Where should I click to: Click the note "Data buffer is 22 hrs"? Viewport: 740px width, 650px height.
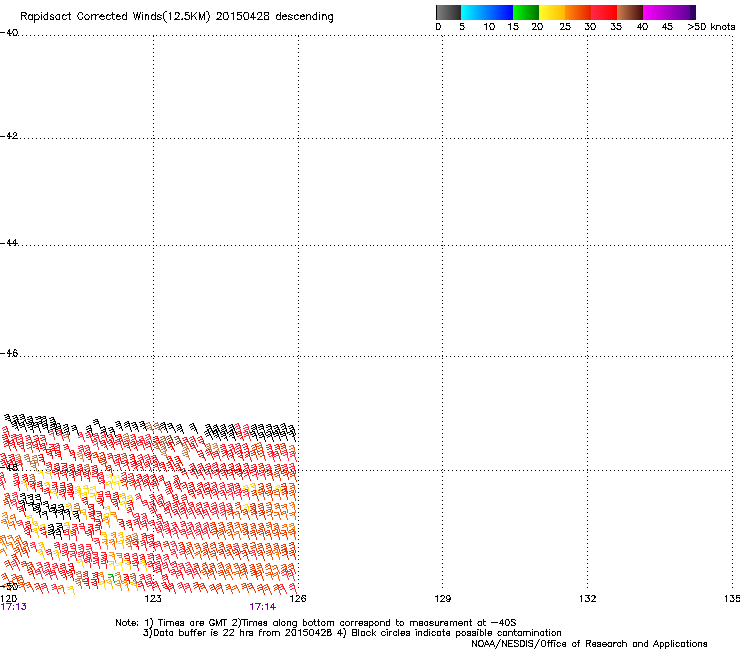pos(199,633)
